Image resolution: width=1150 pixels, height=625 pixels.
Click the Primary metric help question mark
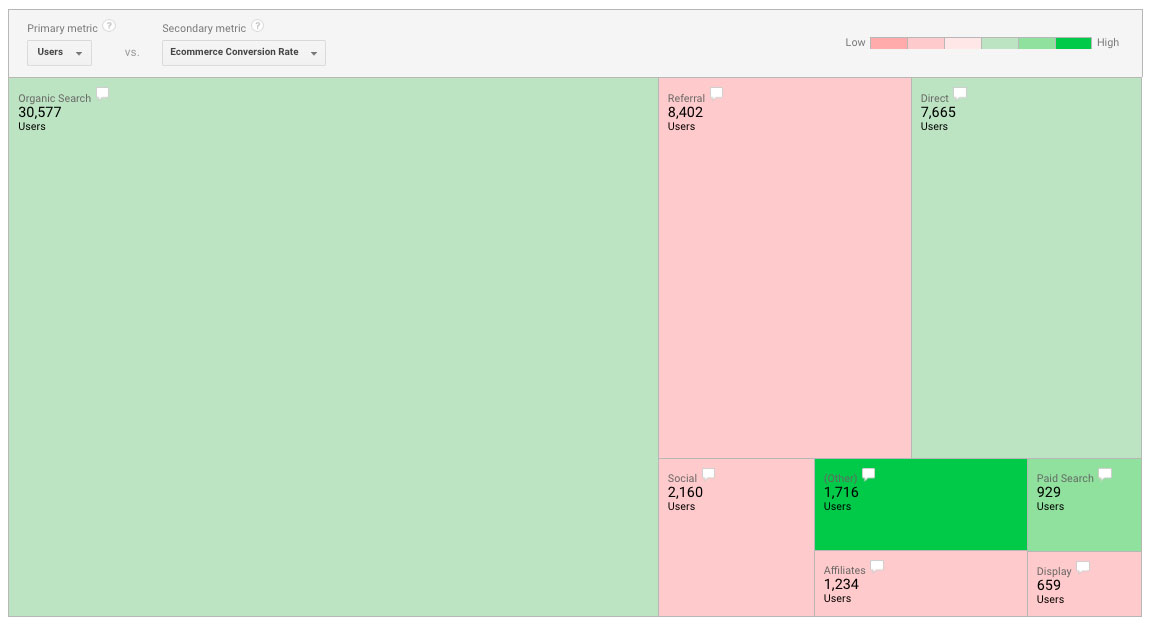tap(108, 26)
